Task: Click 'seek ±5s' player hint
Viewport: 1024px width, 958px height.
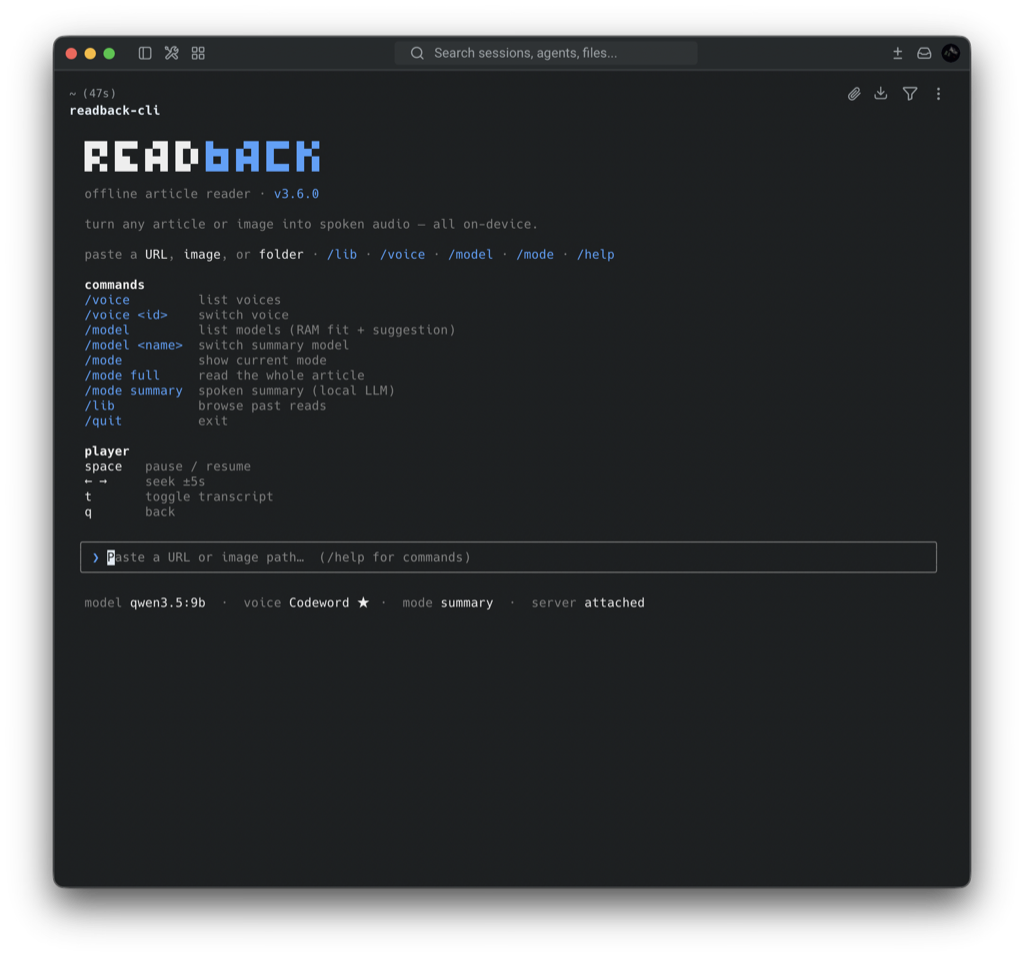Action: pyautogui.click(x=175, y=481)
